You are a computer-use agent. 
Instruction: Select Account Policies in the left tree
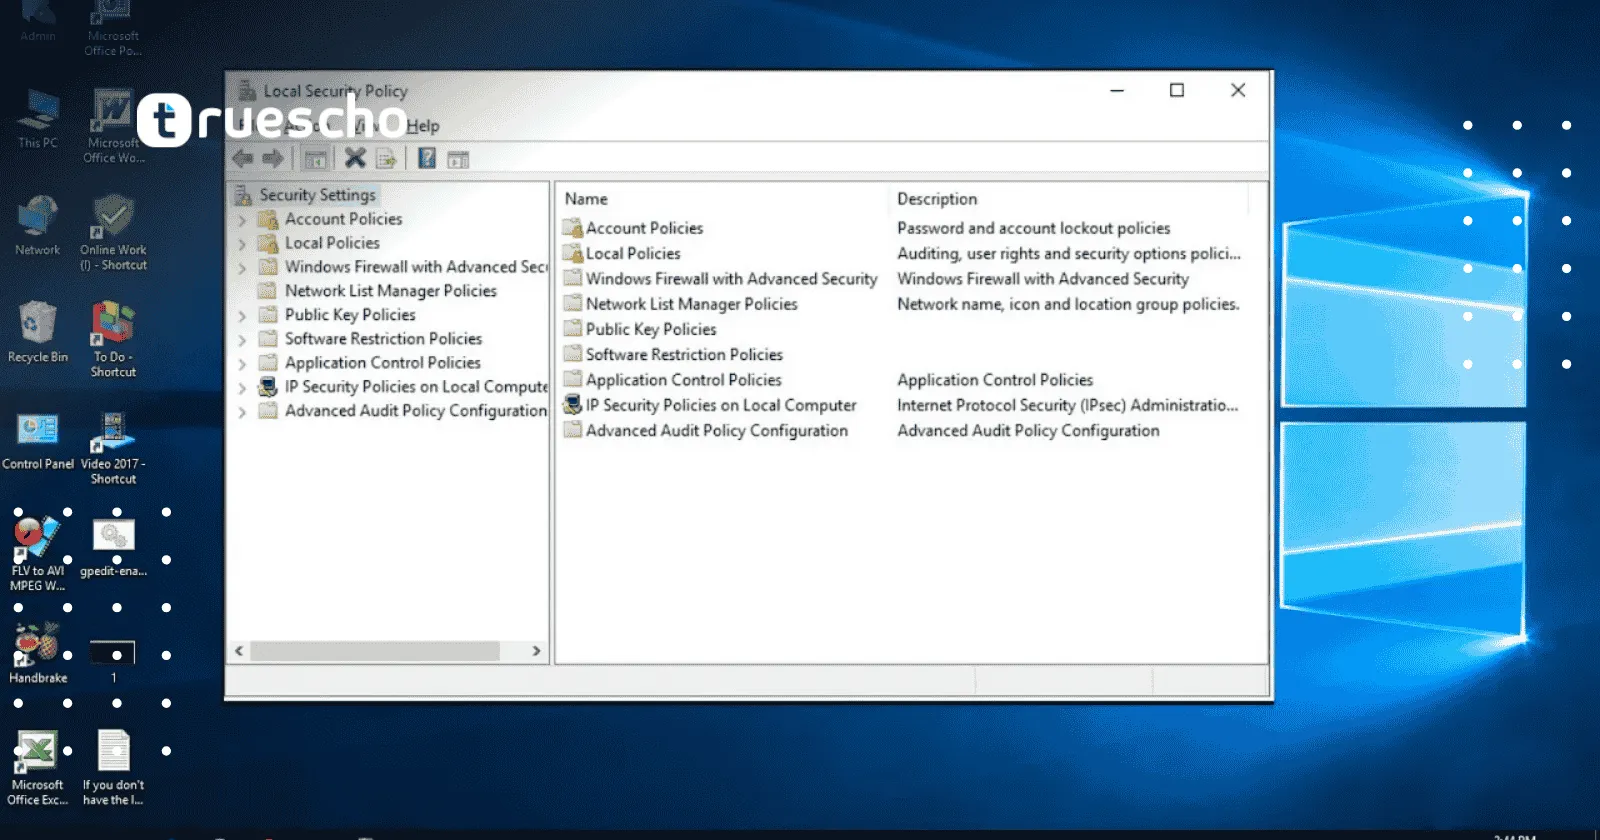pos(343,219)
